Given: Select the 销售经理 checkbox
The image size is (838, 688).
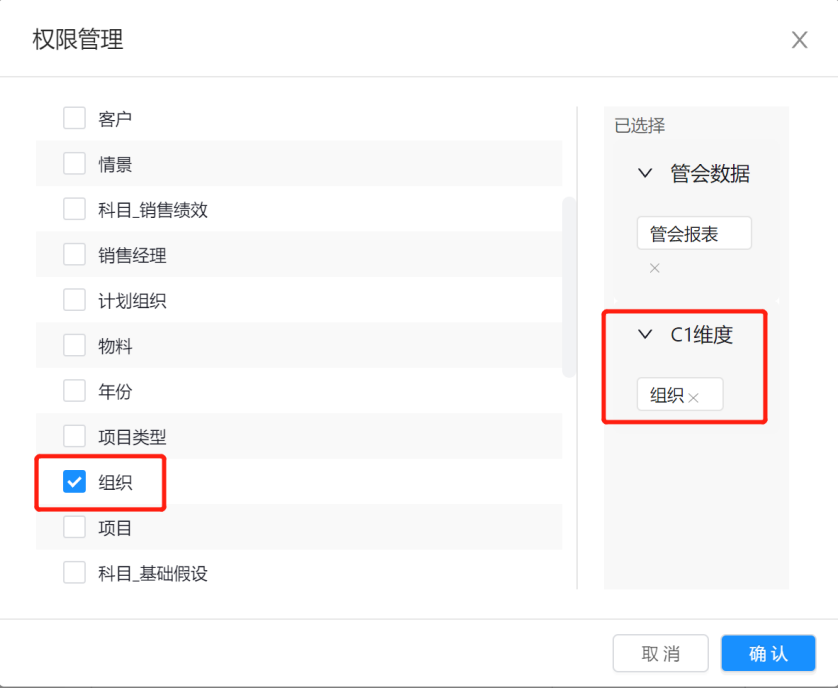Looking at the screenshot, I should click(74, 255).
